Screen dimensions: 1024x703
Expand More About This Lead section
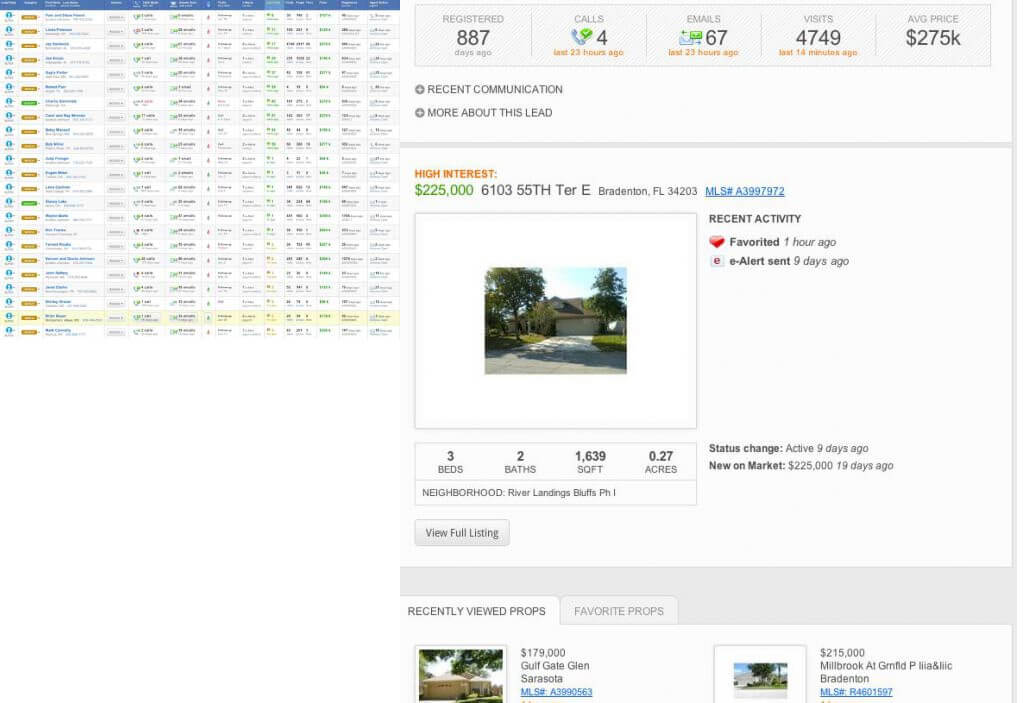(x=483, y=113)
